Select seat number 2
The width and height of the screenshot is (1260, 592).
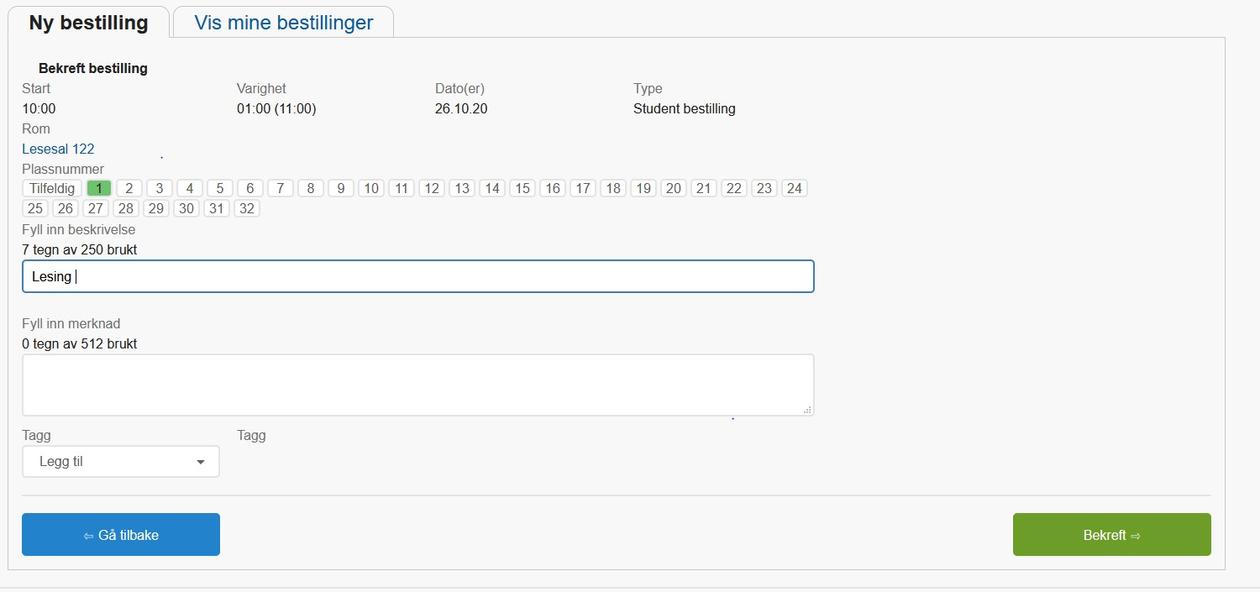click(x=129, y=188)
